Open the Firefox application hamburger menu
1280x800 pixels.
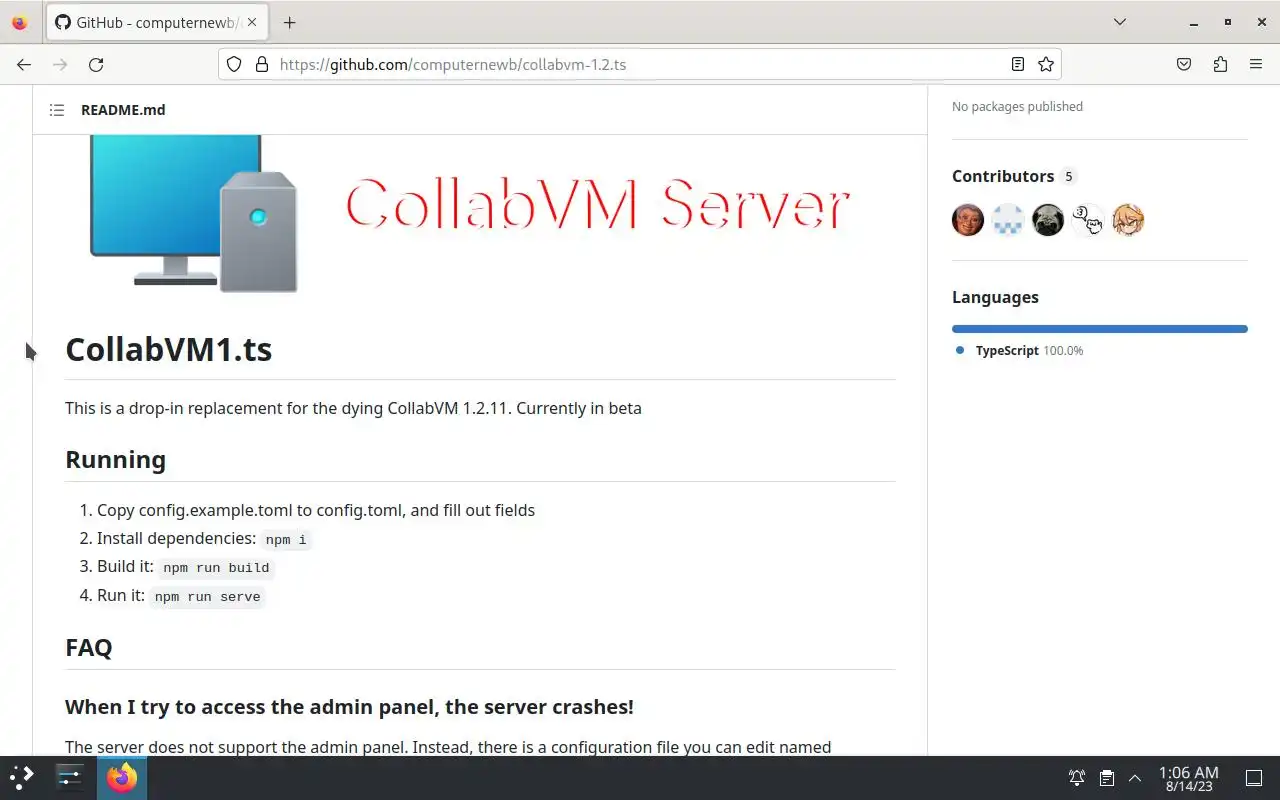[1256, 64]
